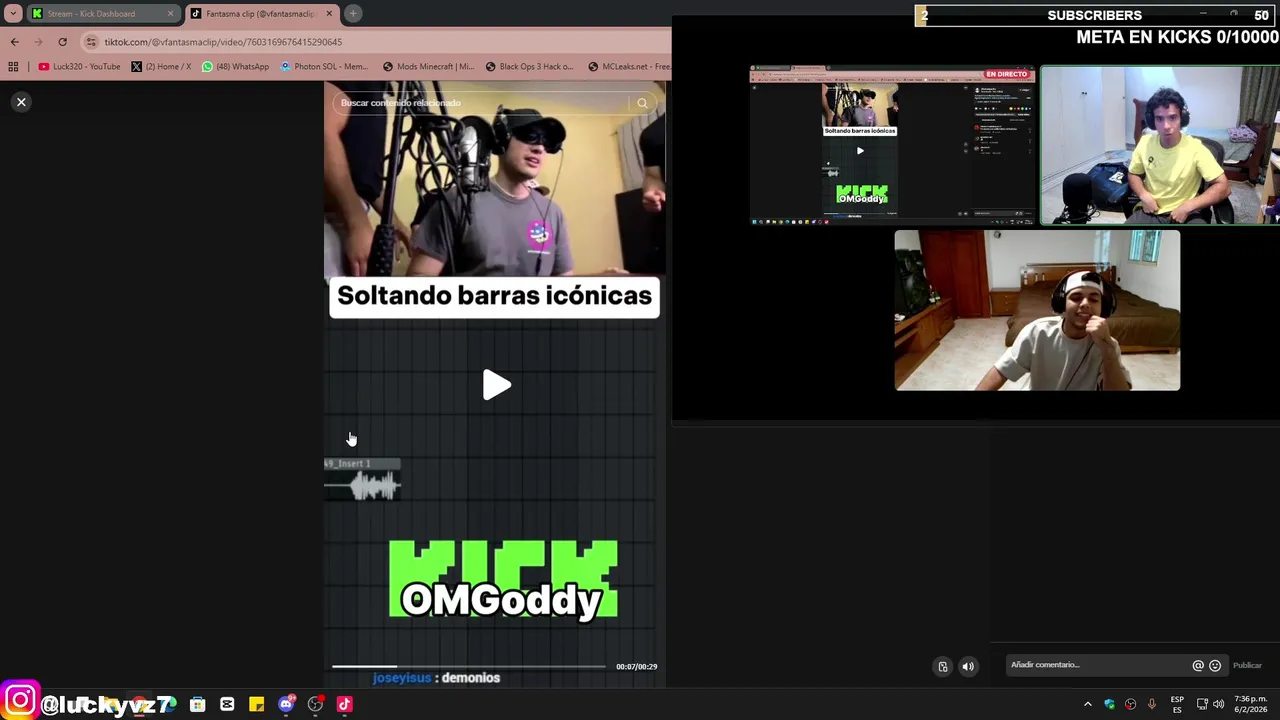
Task: Reload the TikTok page
Action: (x=62, y=42)
